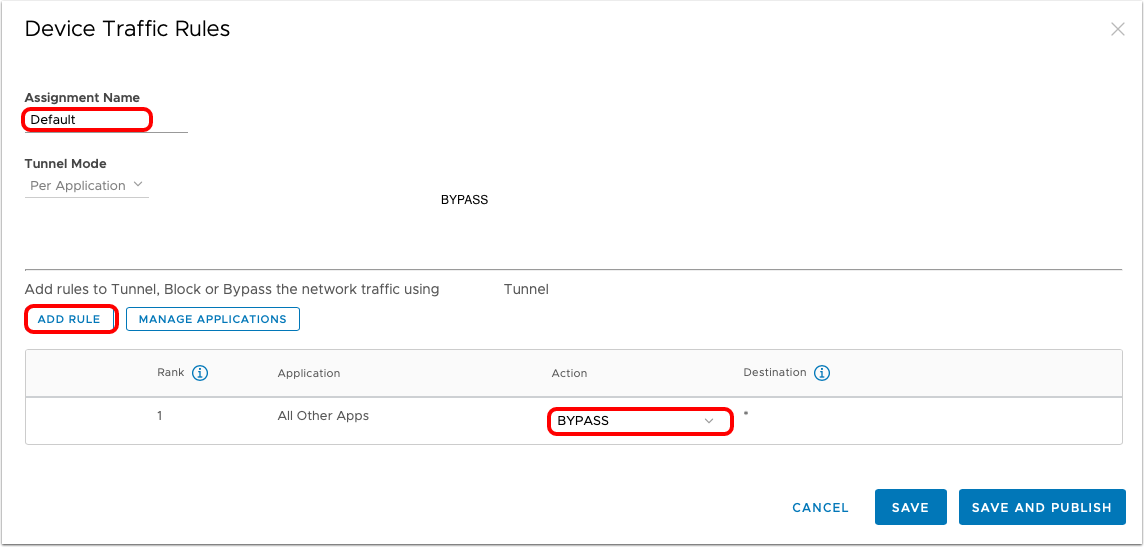This screenshot has height=547, width=1144.
Task: Select the All Other Apps row entry
Action: click(323, 416)
